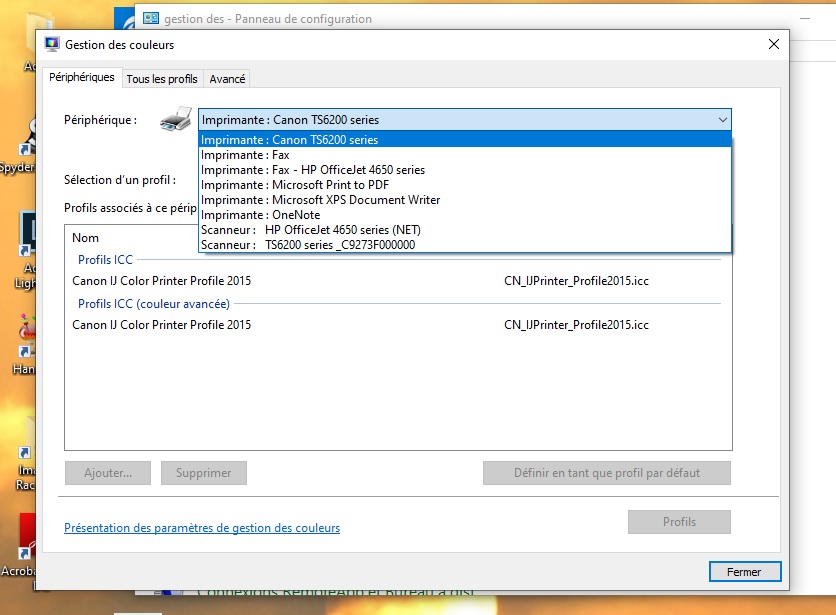Choose Imprimante : Fax option
The image size is (836, 615).
click(x=464, y=155)
